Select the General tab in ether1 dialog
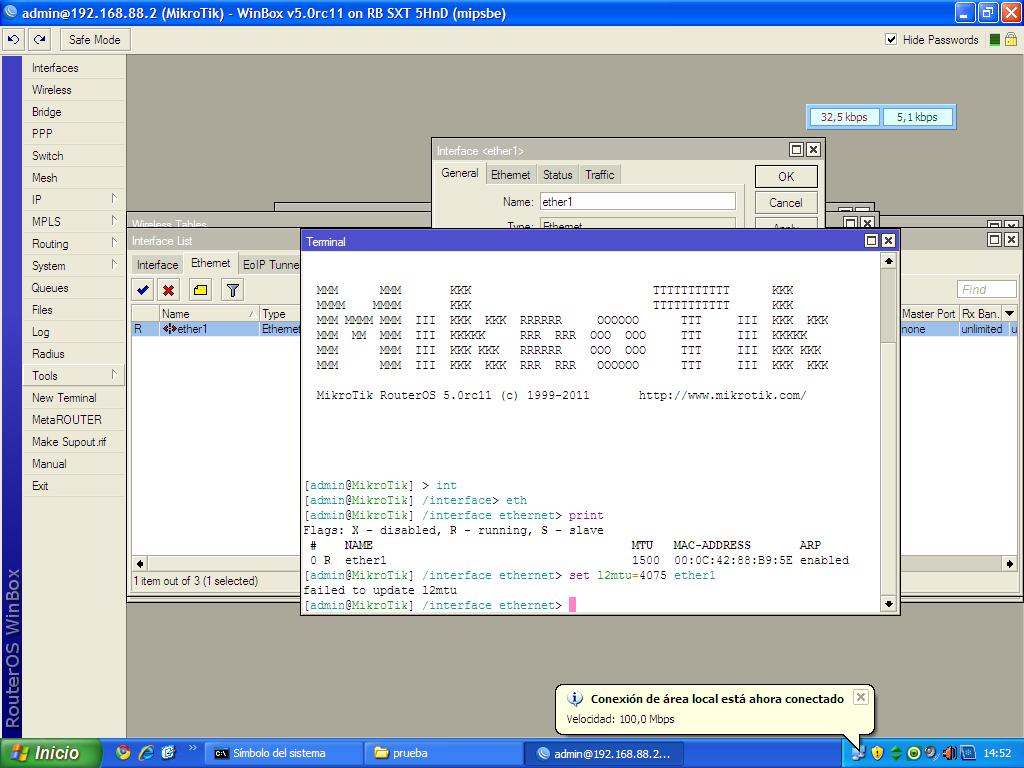The height and width of the screenshot is (768, 1024). click(x=460, y=173)
